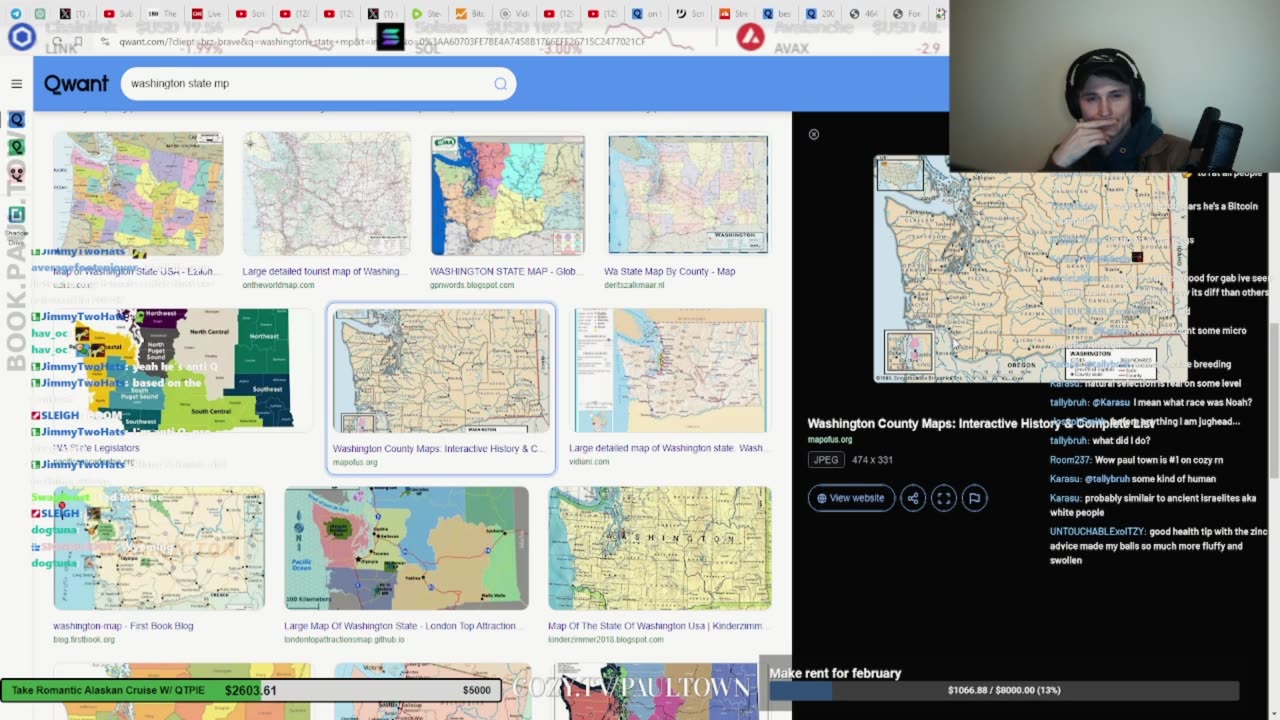
Task: Click the browser address bar URL
Action: pyautogui.click(x=382, y=41)
